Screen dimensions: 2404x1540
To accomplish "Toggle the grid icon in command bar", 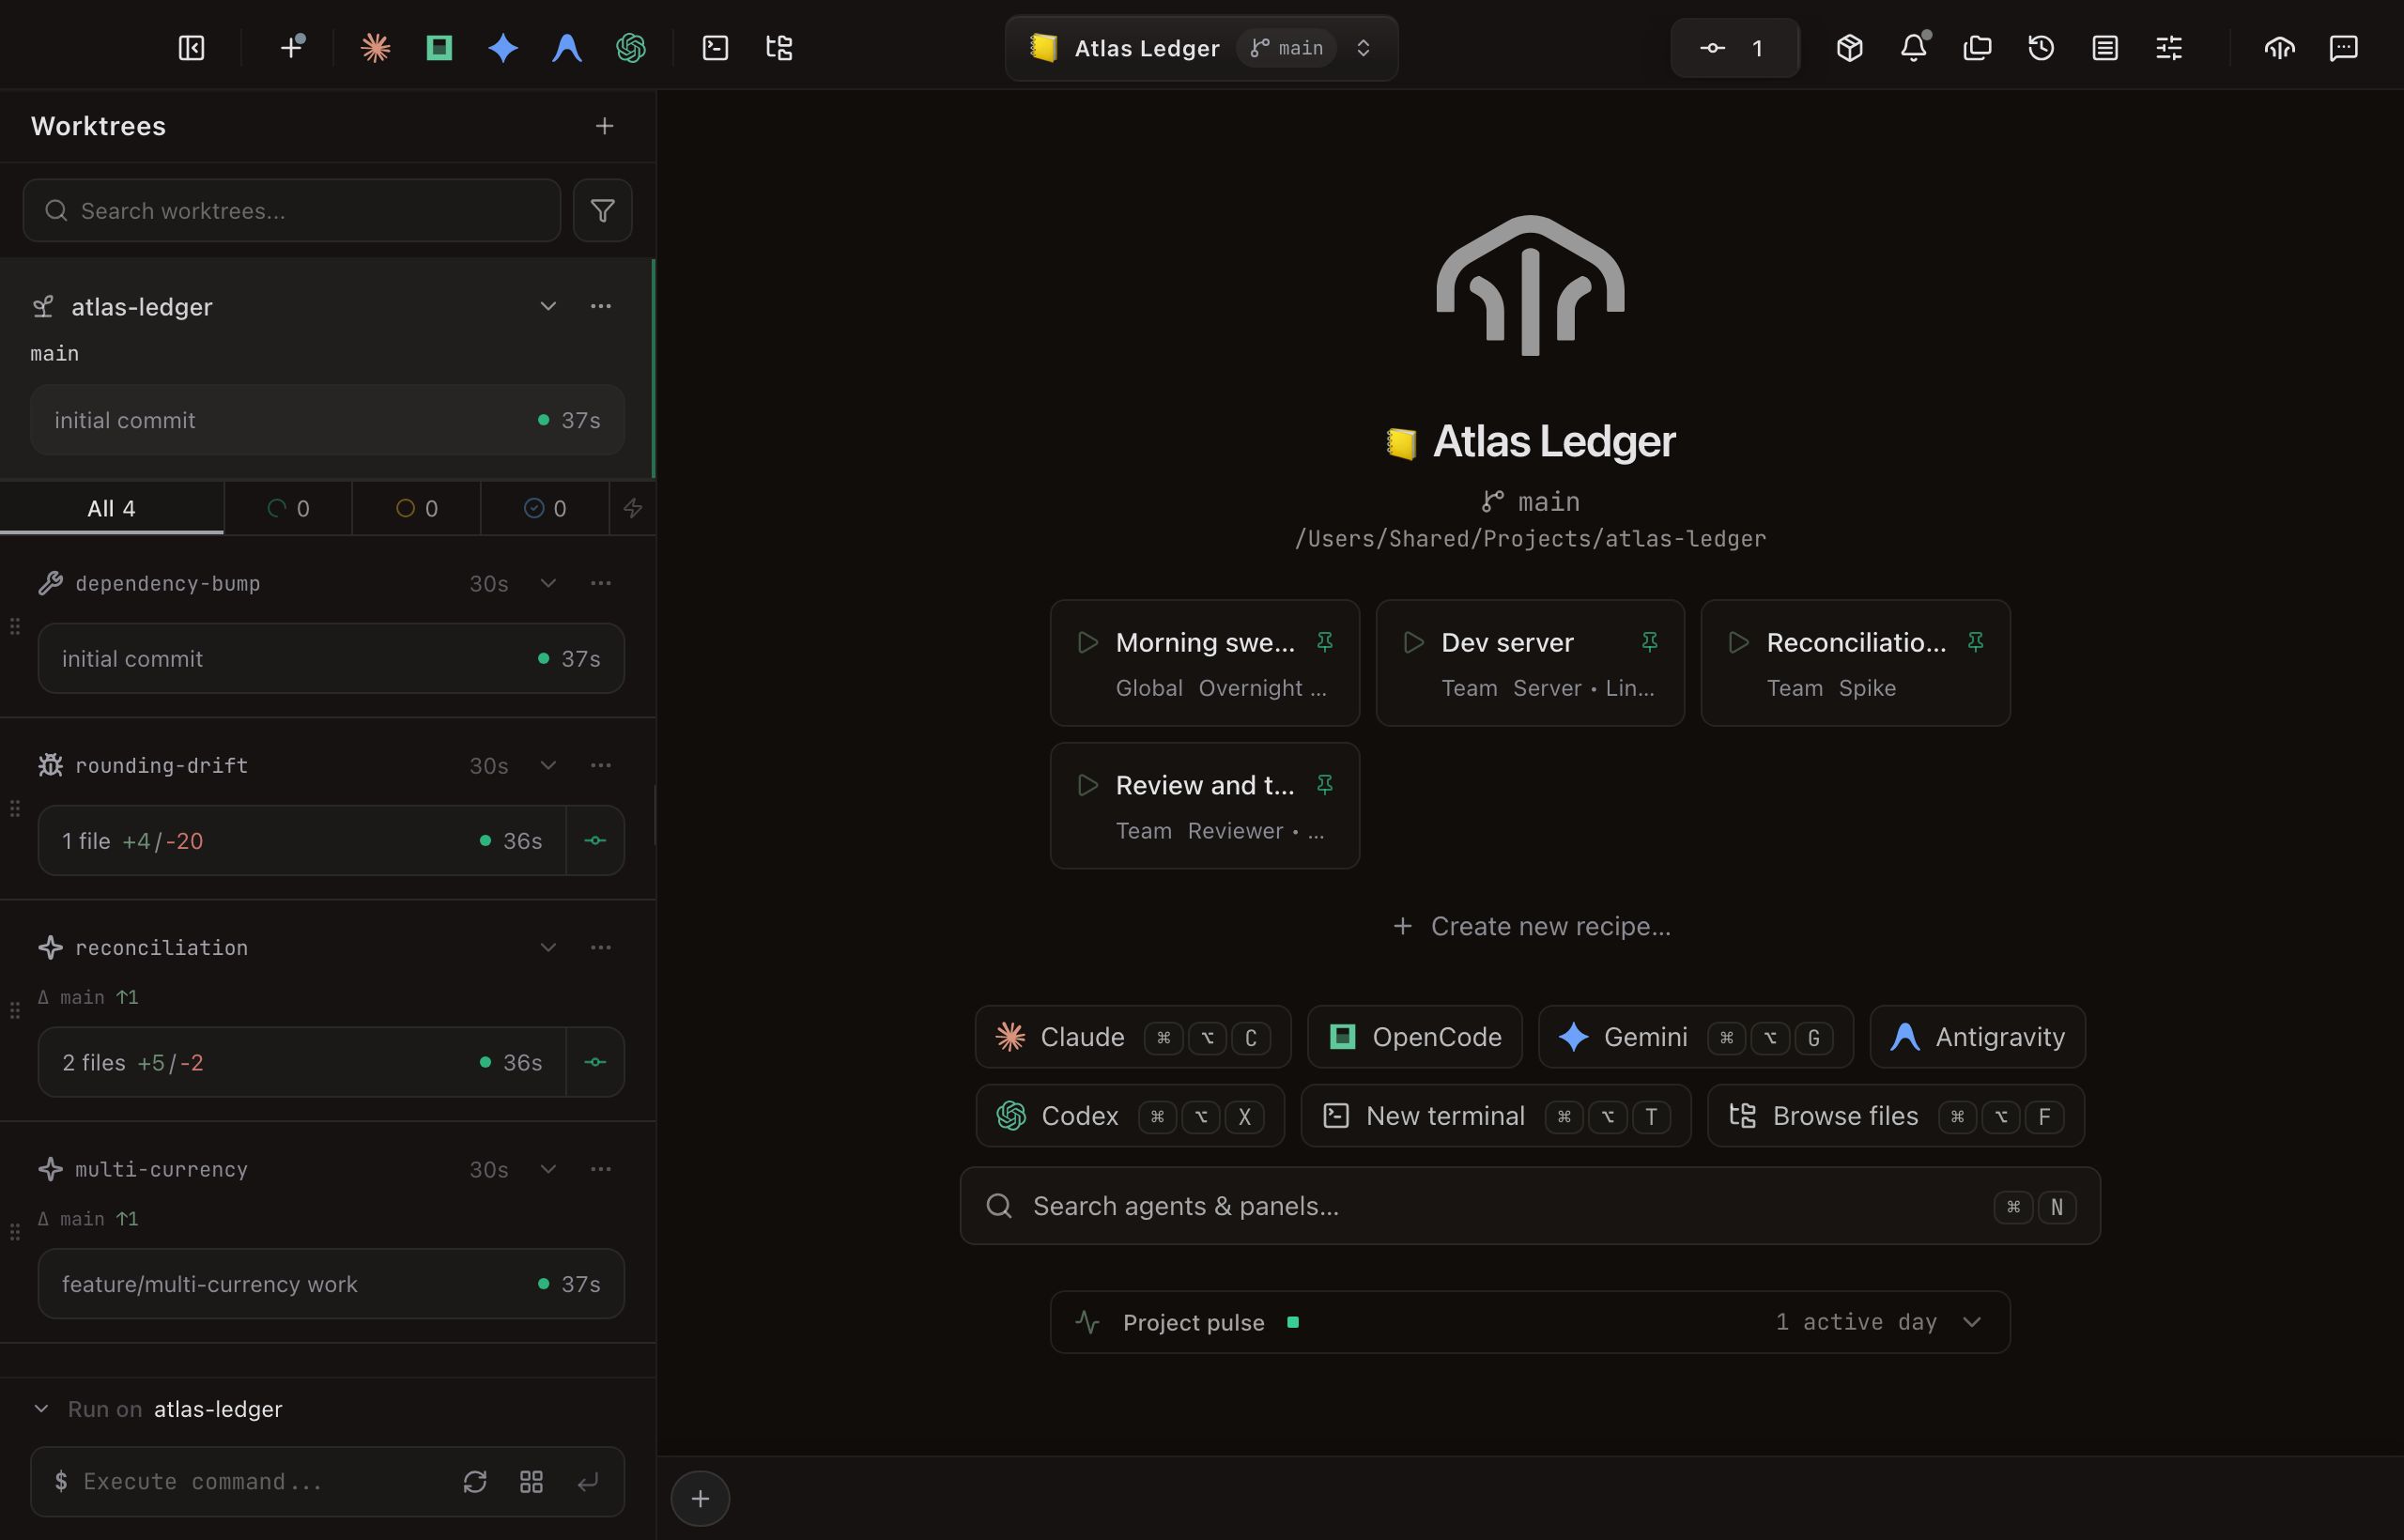I will pos(531,1481).
